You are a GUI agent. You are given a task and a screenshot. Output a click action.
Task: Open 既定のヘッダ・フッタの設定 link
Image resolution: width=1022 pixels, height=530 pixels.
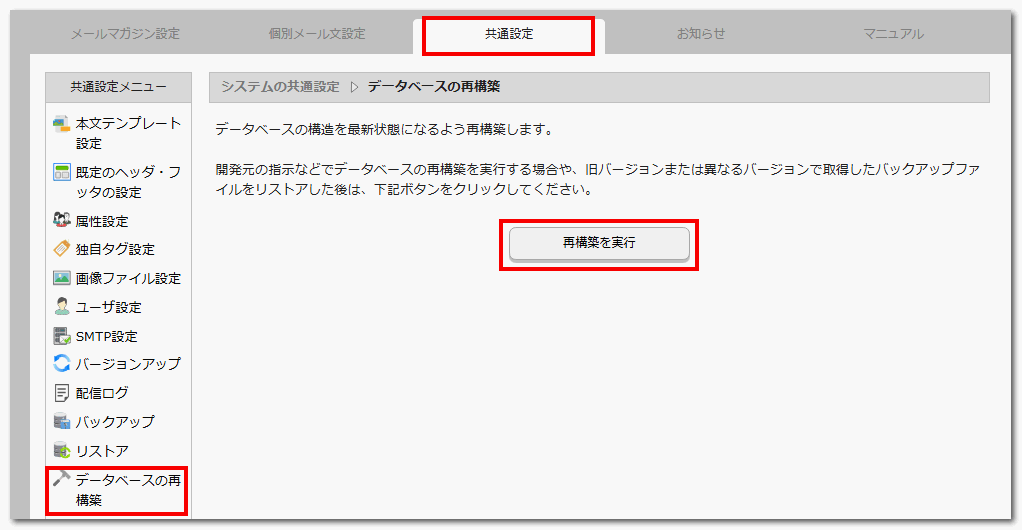tap(128, 182)
